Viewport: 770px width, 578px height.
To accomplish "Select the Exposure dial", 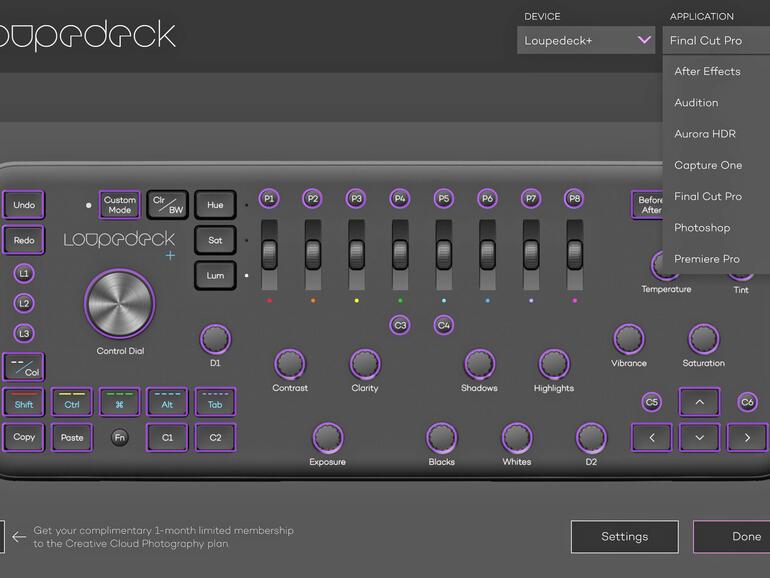I will coord(327,437).
